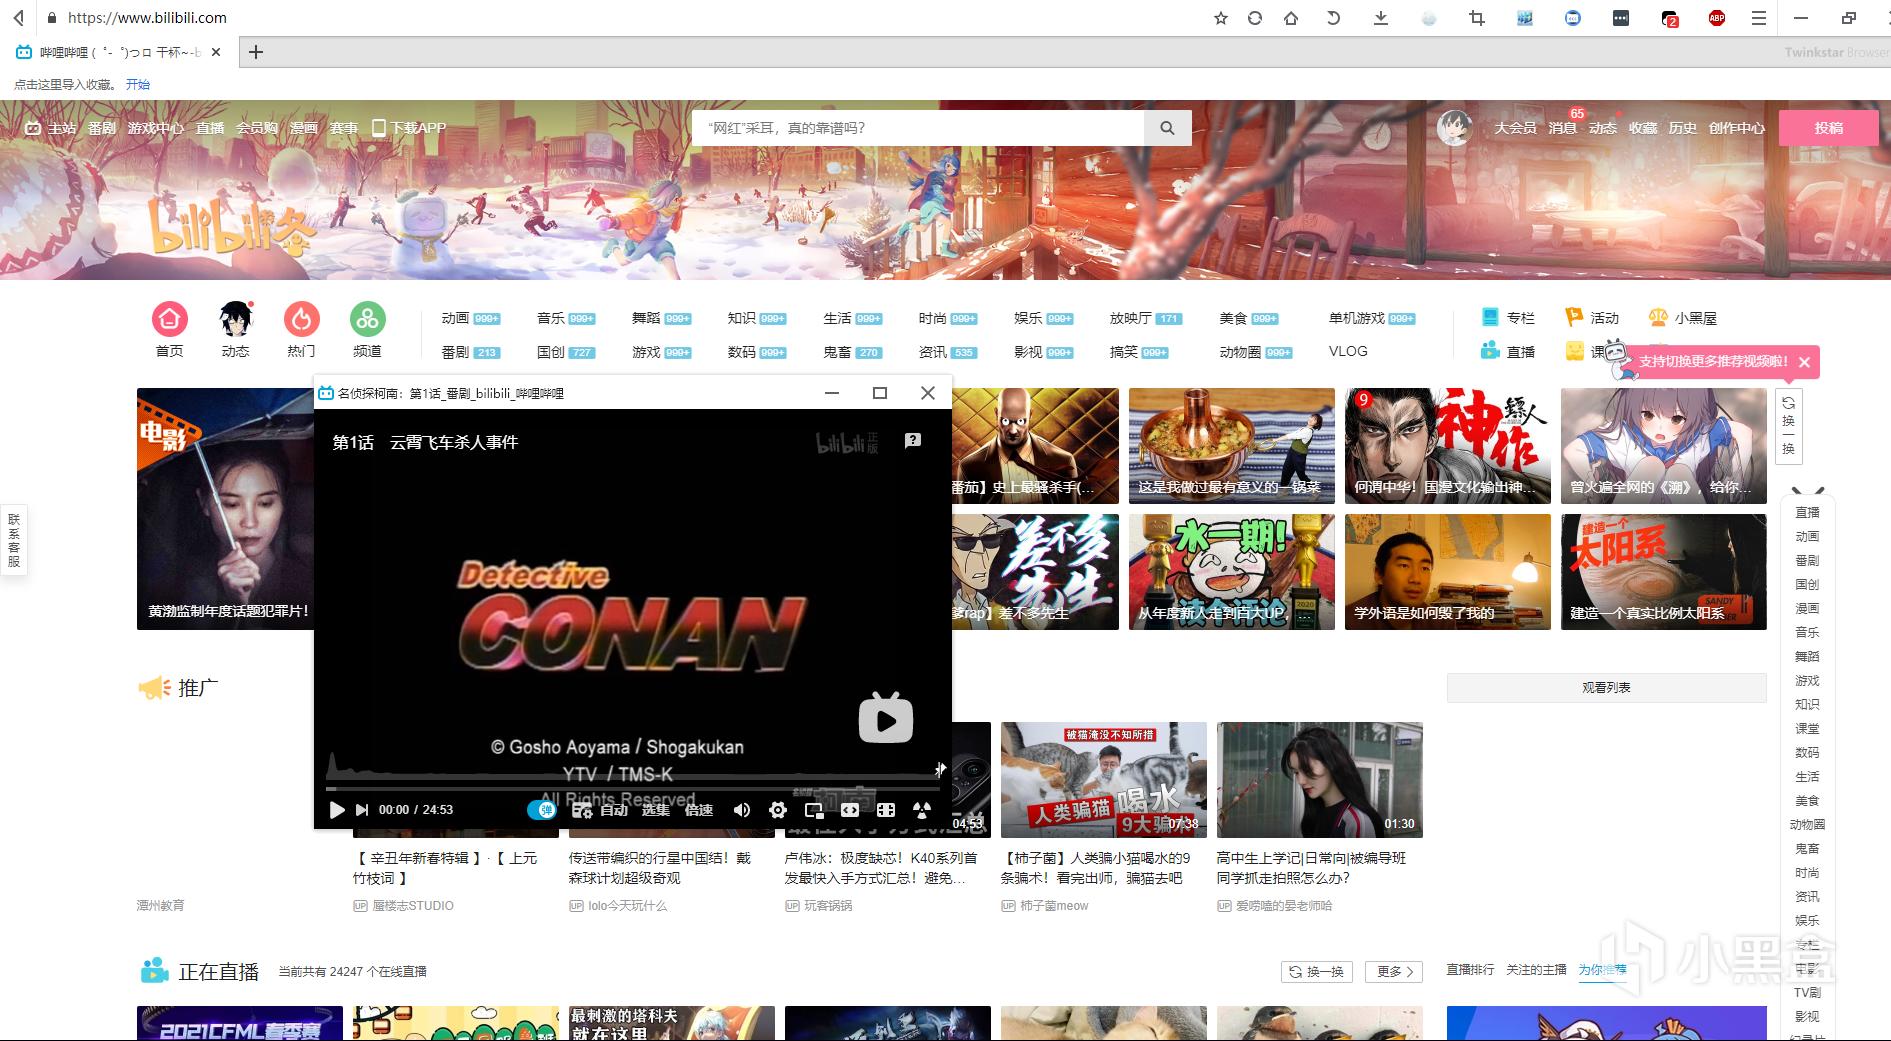
Task: Click the undo closed tab icon
Action: (1333, 18)
